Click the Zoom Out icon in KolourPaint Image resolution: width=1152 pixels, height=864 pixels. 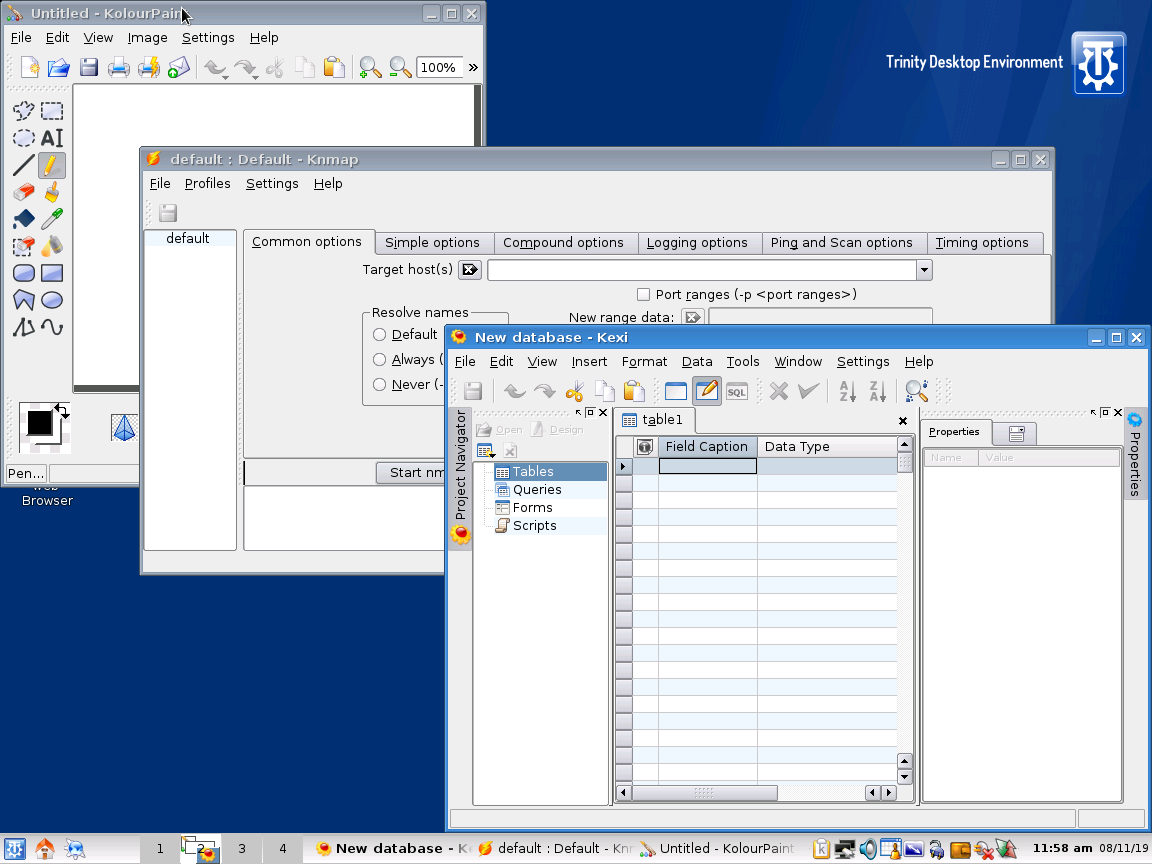point(400,68)
